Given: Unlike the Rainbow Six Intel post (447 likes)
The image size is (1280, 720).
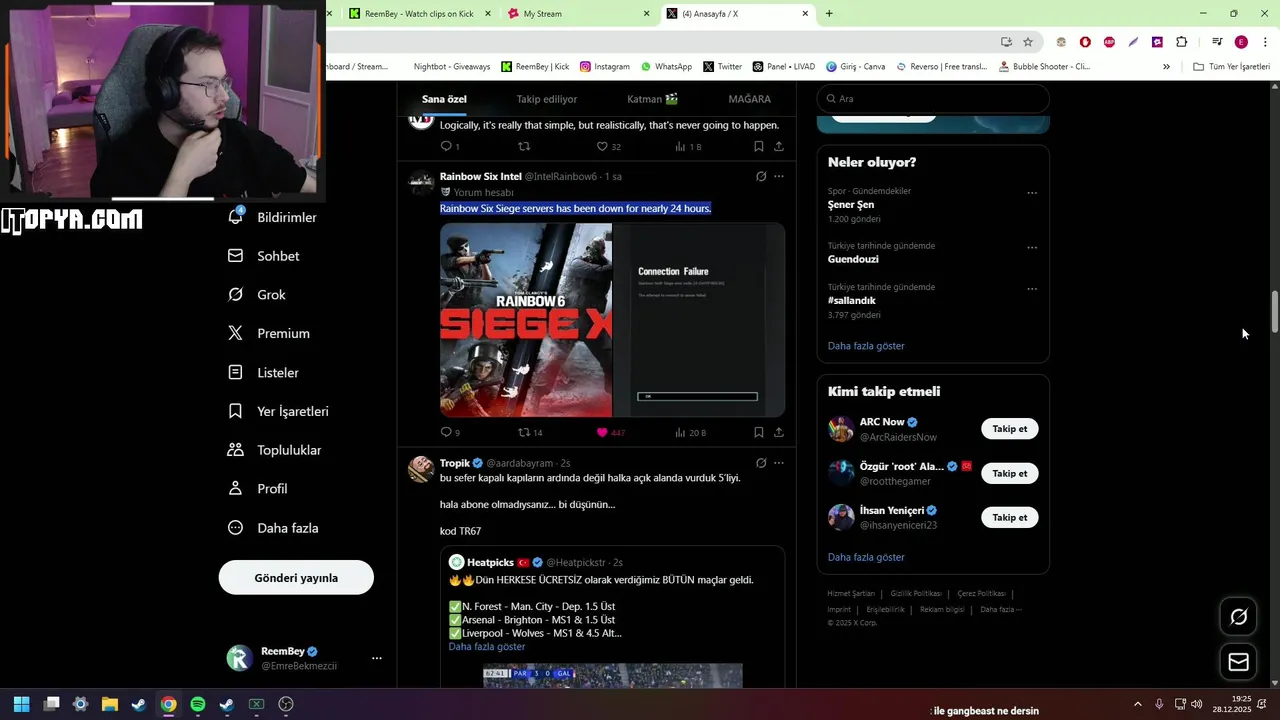Looking at the screenshot, I should 602,432.
